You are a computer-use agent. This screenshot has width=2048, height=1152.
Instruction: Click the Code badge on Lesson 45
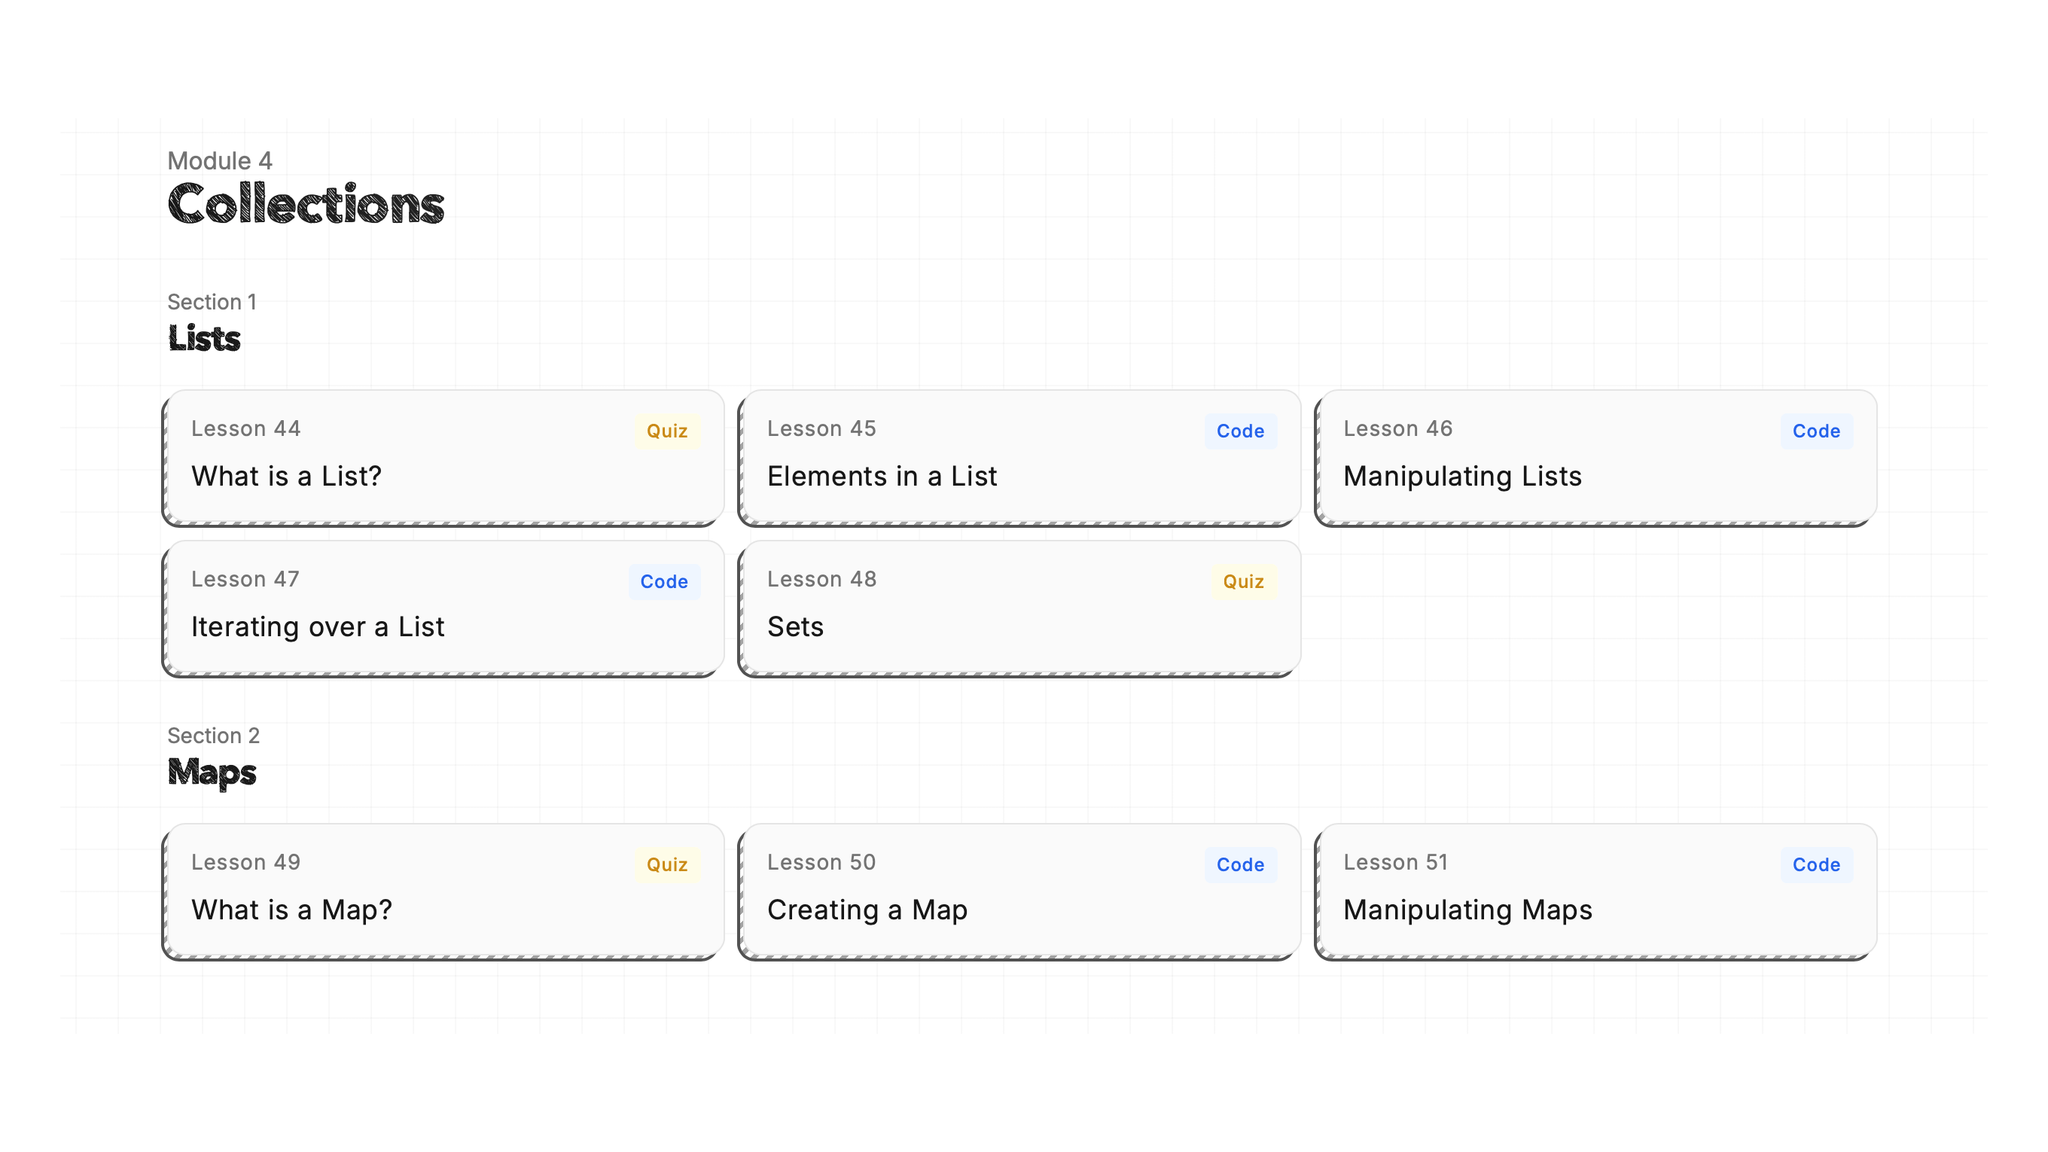1240,431
